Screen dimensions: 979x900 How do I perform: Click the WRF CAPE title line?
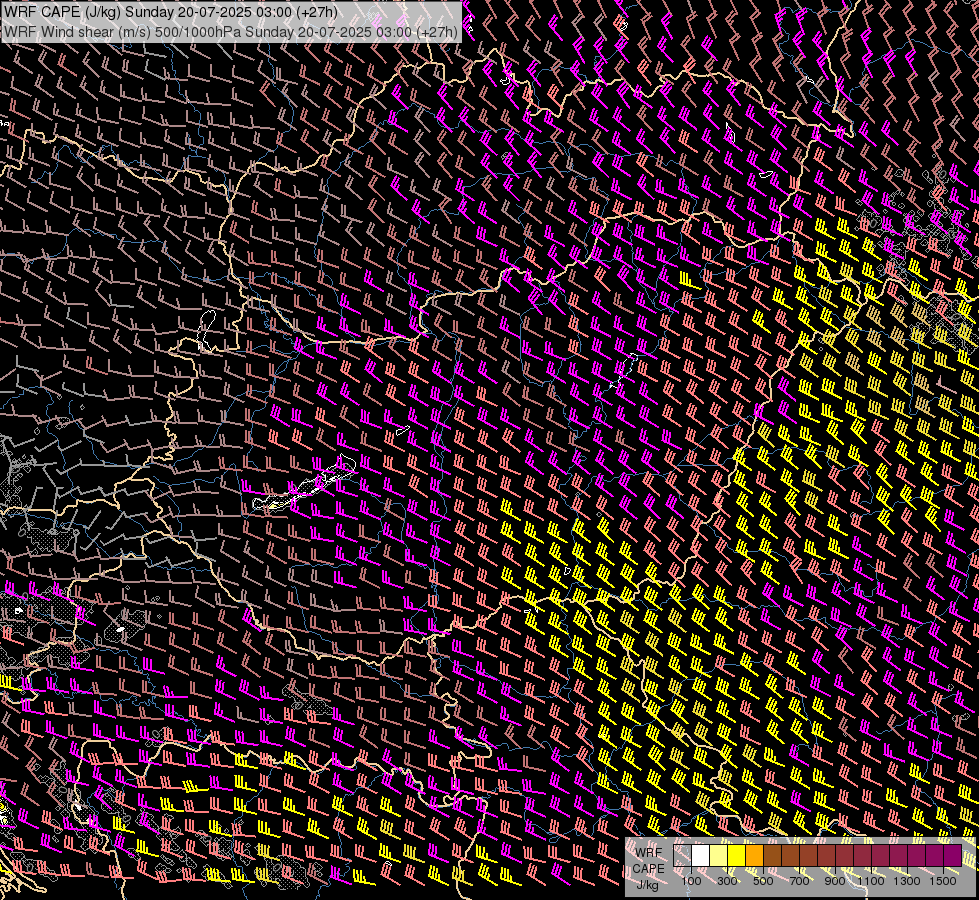[170, 12]
